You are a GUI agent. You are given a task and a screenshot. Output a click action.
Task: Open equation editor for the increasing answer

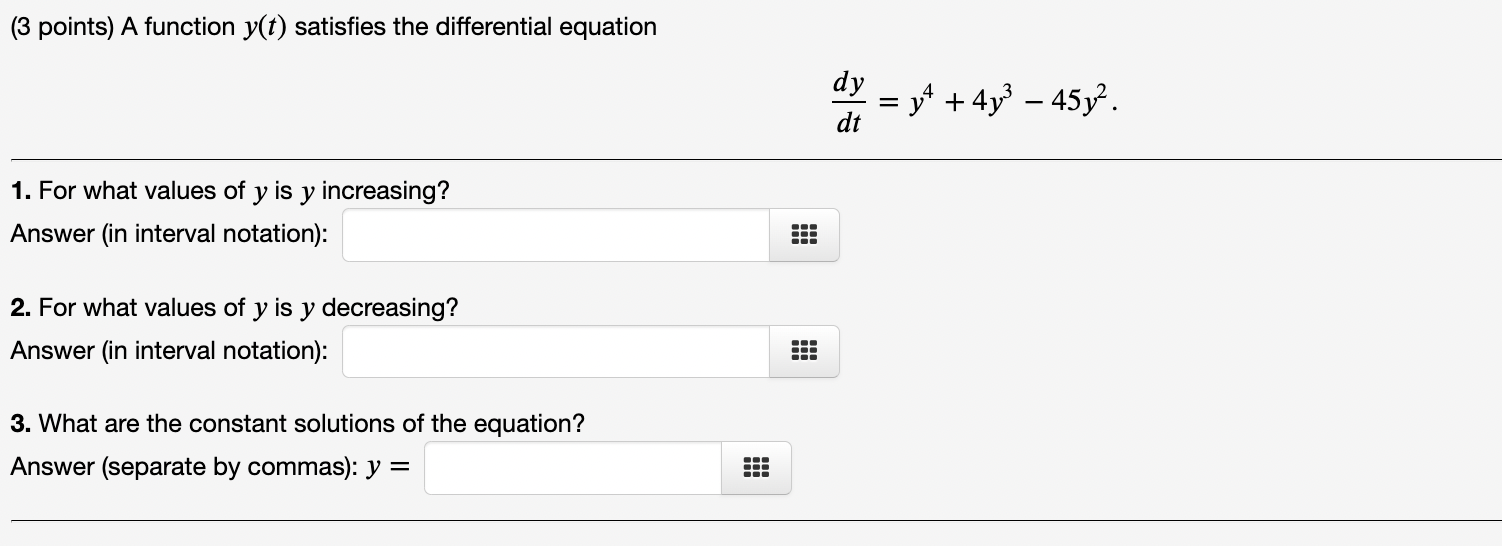pyautogui.click(x=804, y=235)
